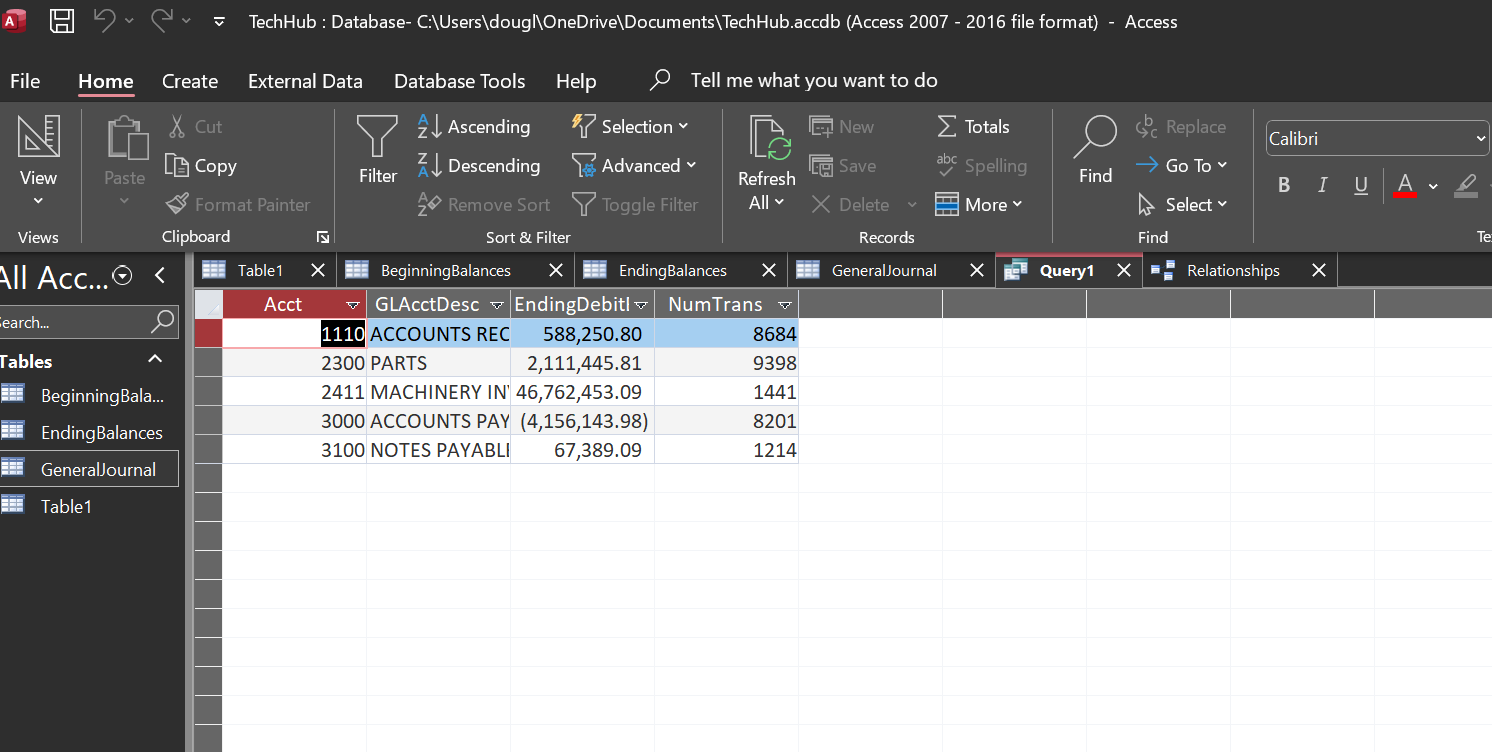Toggle Bold formatting
This screenshot has height=752, width=1492.
(1284, 185)
